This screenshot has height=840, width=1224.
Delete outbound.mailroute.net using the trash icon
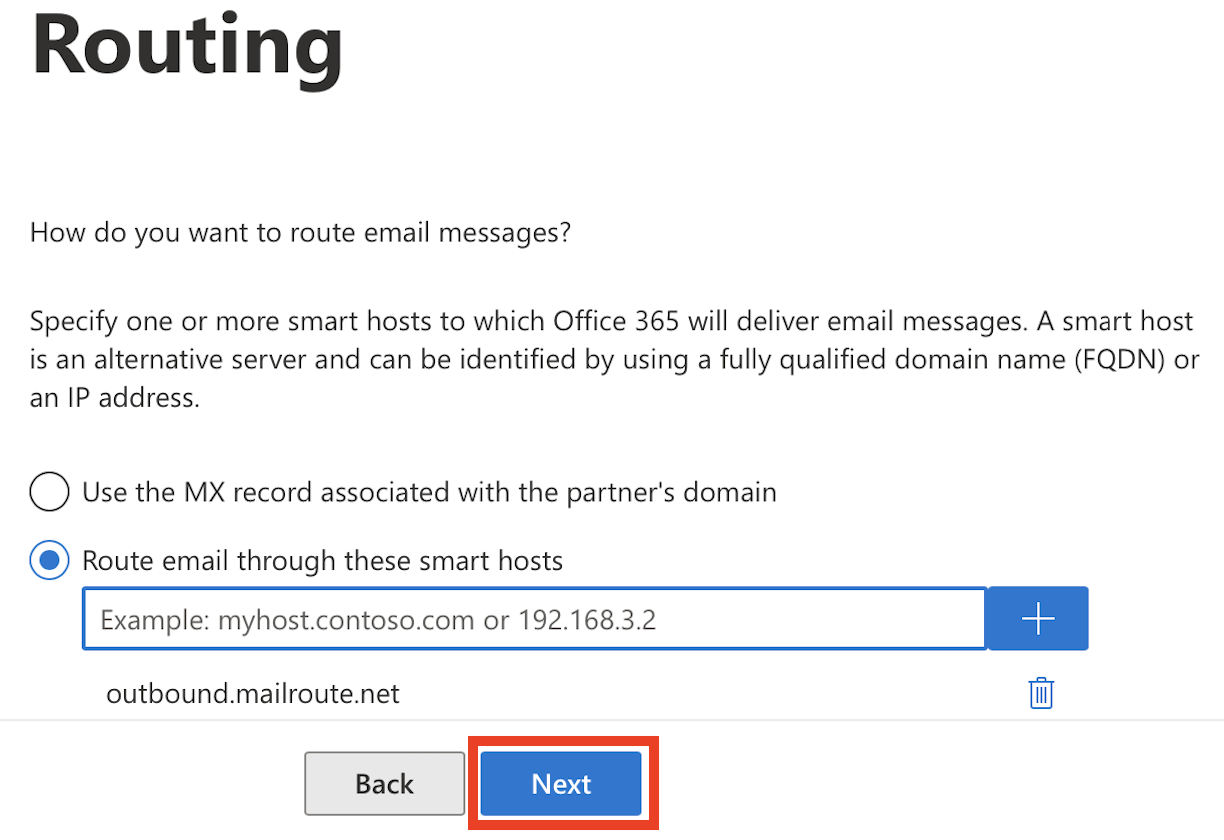click(x=1041, y=693)
